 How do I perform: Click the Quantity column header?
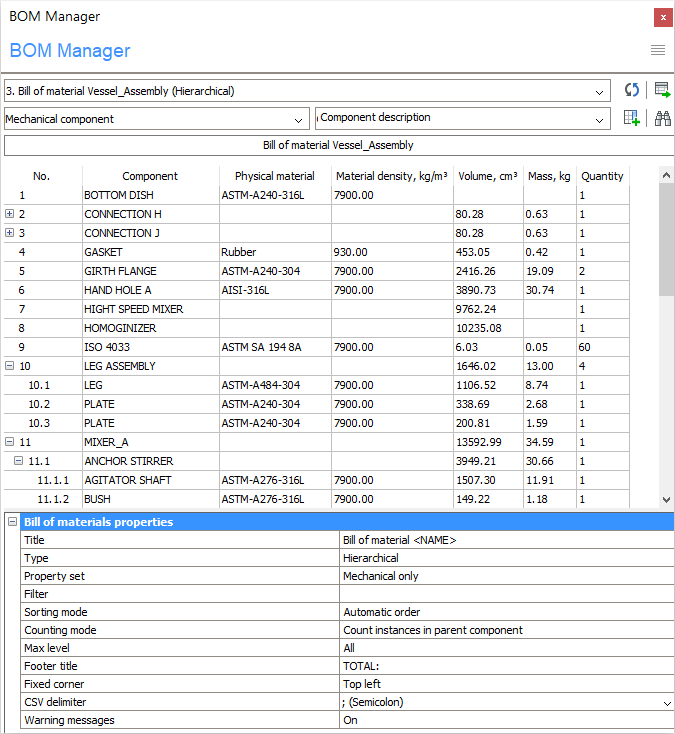click(x=602, y=176)
